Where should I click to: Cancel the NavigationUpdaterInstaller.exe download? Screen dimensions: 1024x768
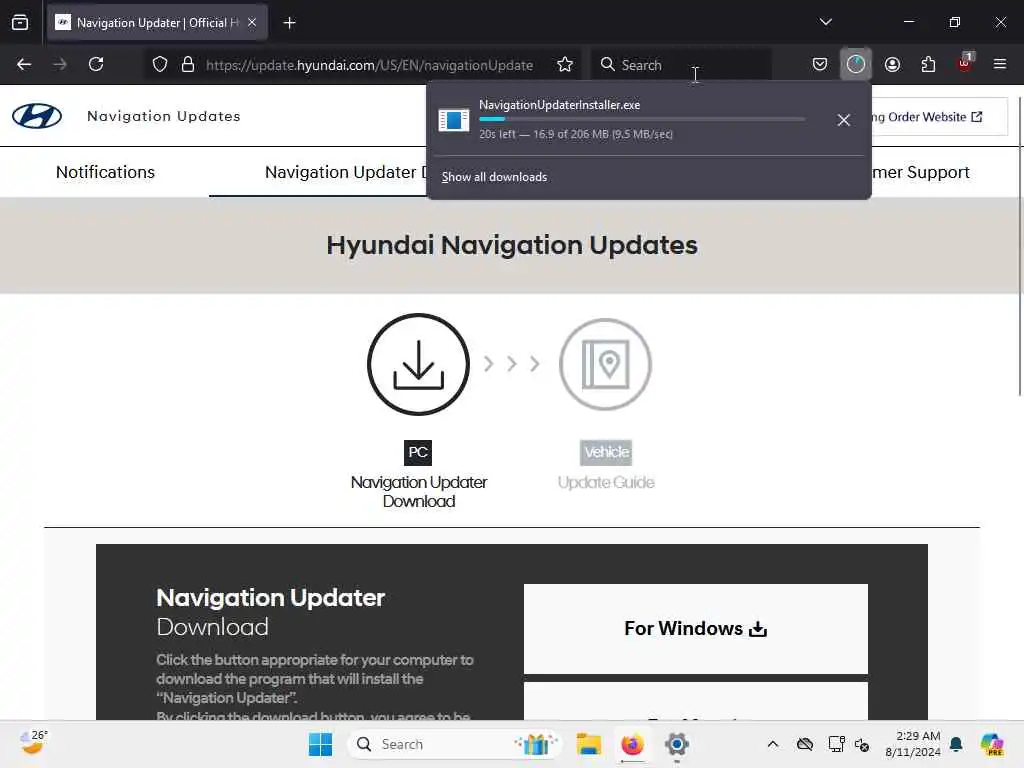844,120
